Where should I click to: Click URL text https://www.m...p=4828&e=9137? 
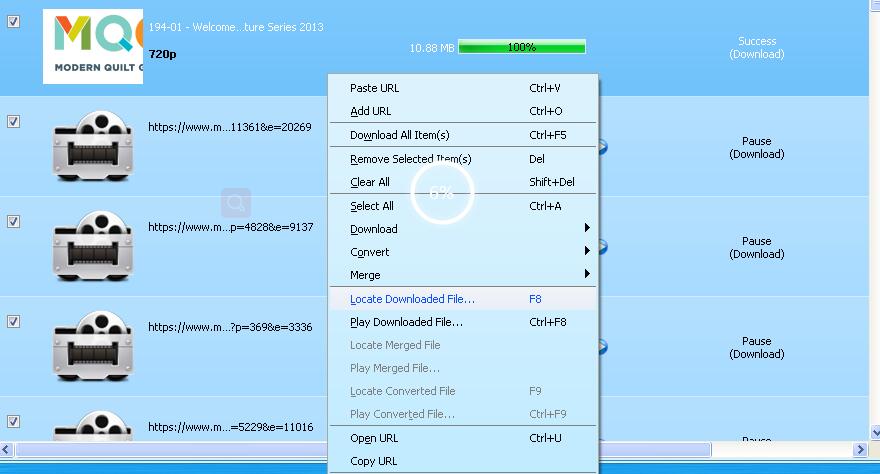pyautogui.click(x=231, y=227)
